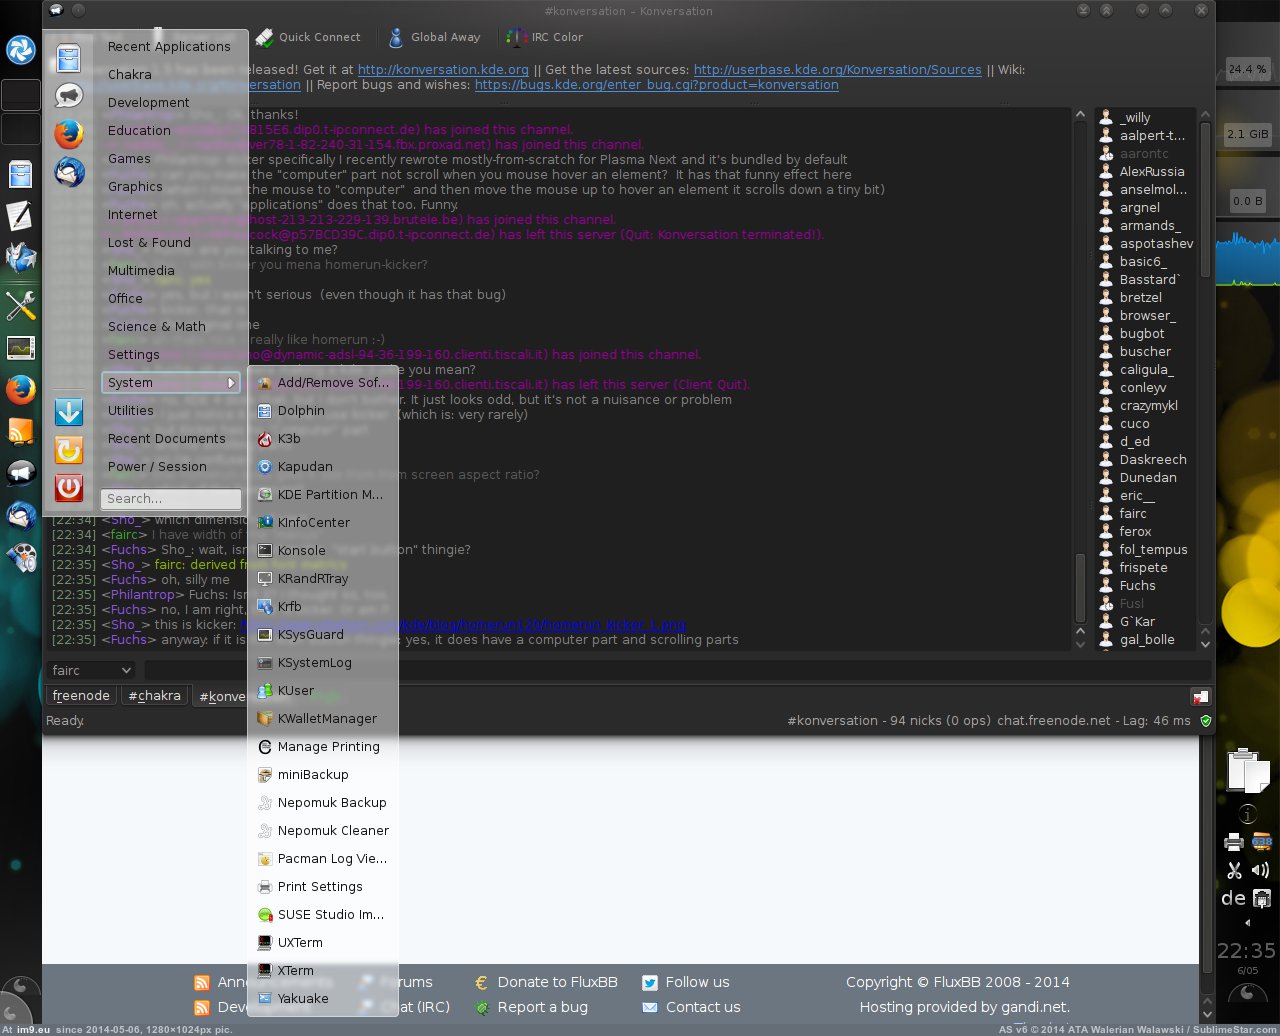
Task: Click Quick Connect toolbar button
Action: click(308, 38)
